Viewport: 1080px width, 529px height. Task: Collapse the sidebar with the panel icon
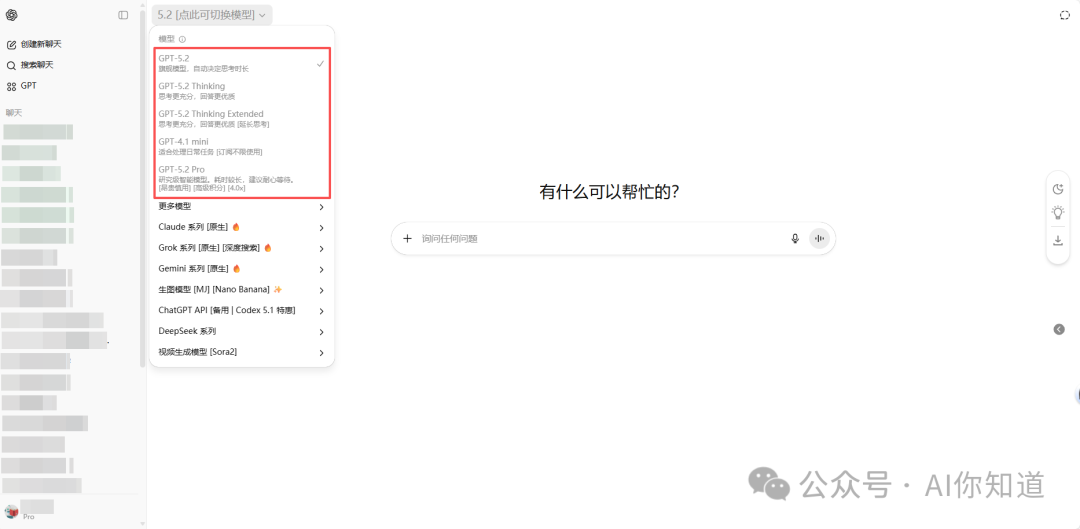pos(123,15)
